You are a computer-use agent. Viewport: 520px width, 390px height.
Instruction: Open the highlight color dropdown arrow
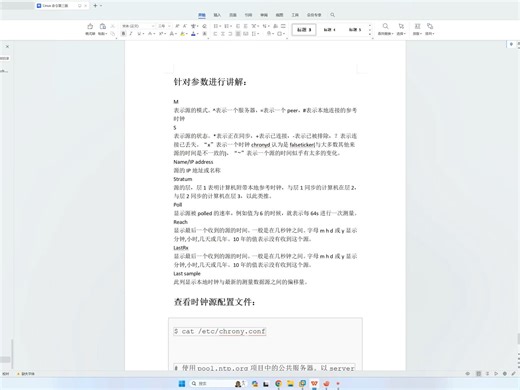[187, 34]
